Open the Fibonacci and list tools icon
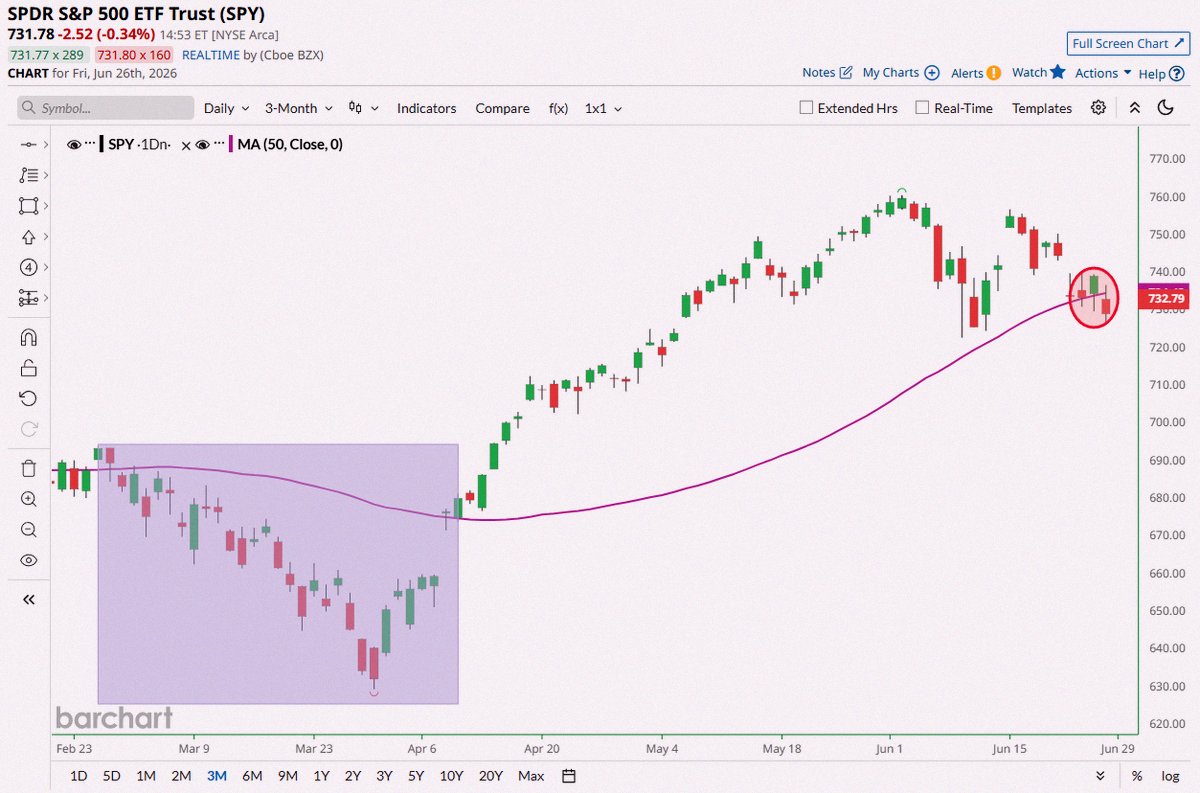 point(28,175)
